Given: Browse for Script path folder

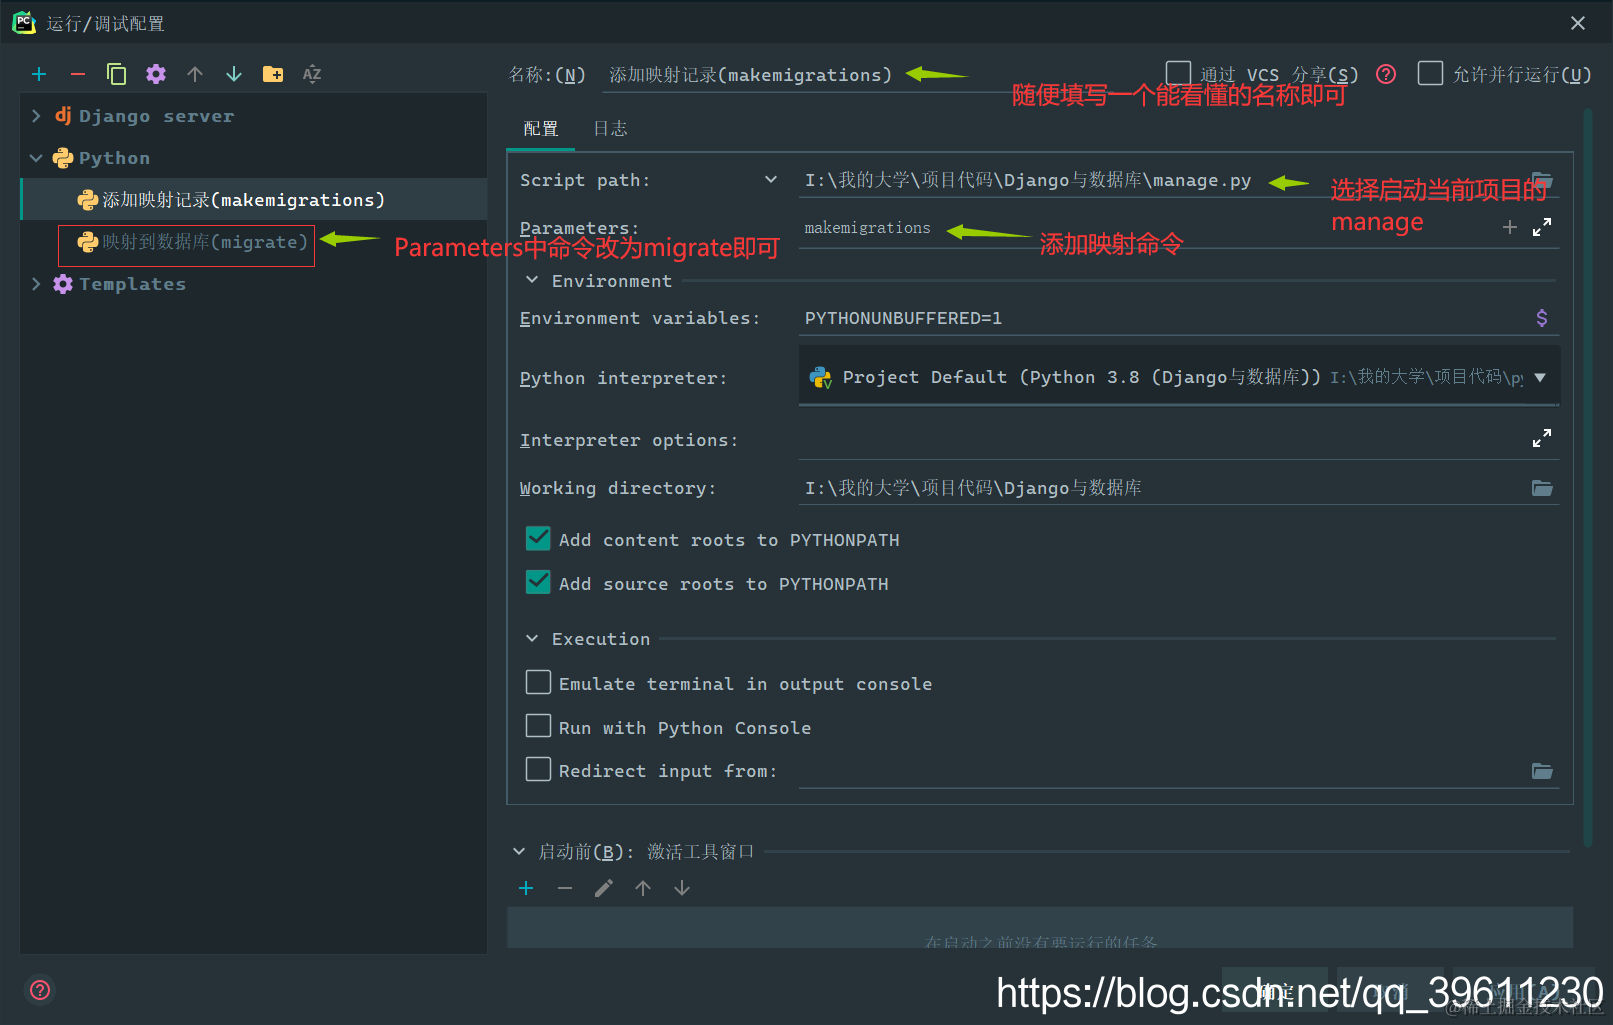Looking at the screenshot, I should point(1542,180).
